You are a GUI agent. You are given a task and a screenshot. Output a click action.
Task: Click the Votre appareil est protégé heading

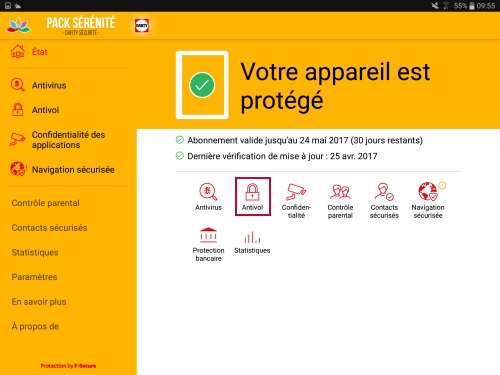[335, 86]
